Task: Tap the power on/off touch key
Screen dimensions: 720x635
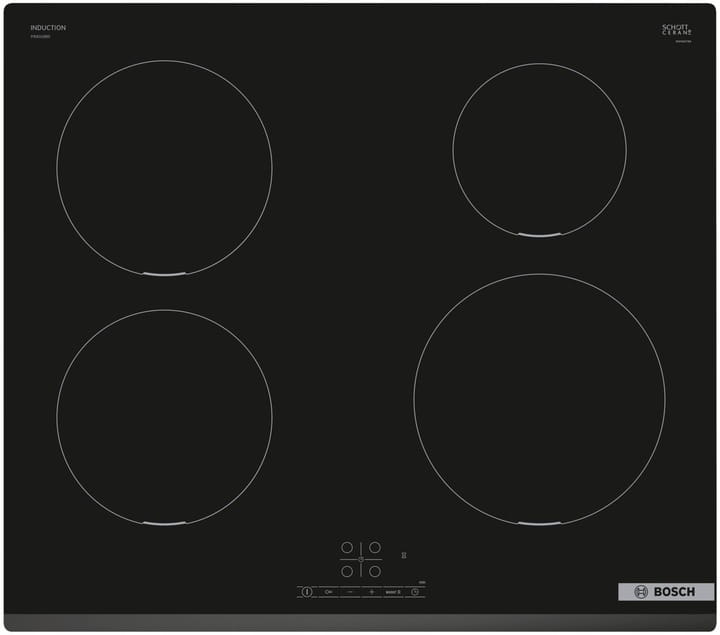Action: pos(307,592)
